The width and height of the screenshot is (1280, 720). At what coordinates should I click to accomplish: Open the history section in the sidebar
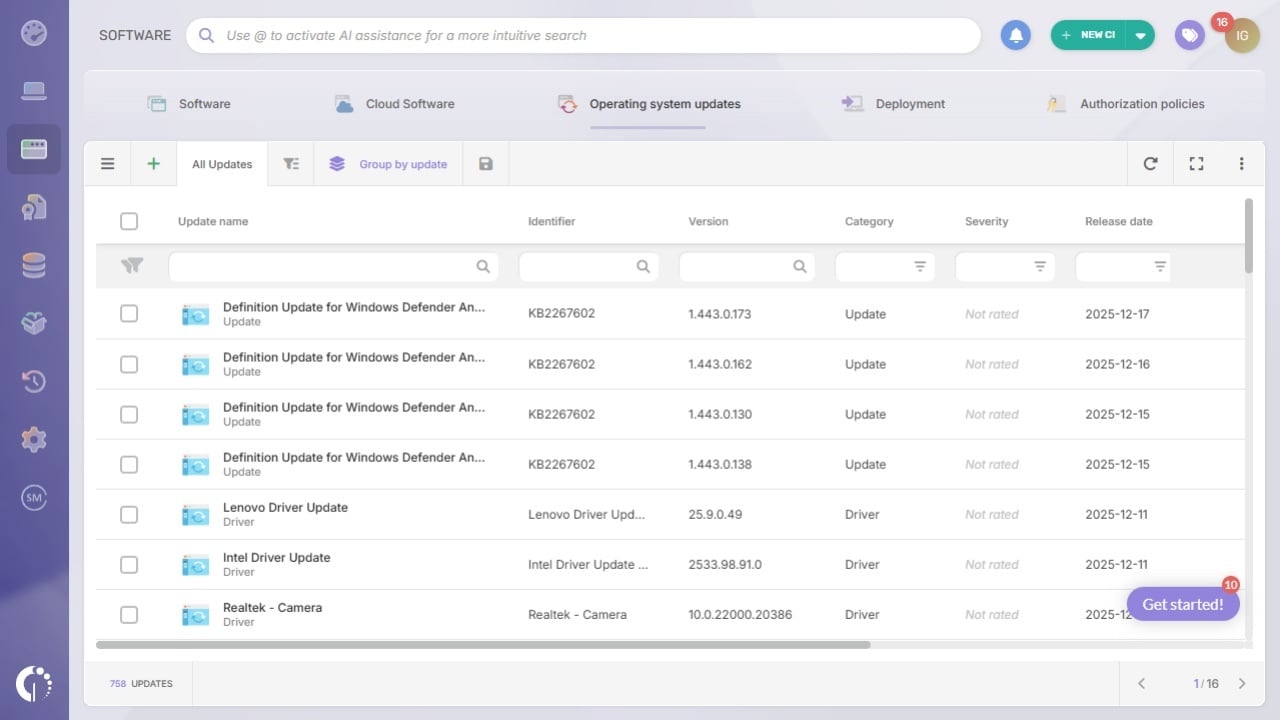(x=34, y=381)
